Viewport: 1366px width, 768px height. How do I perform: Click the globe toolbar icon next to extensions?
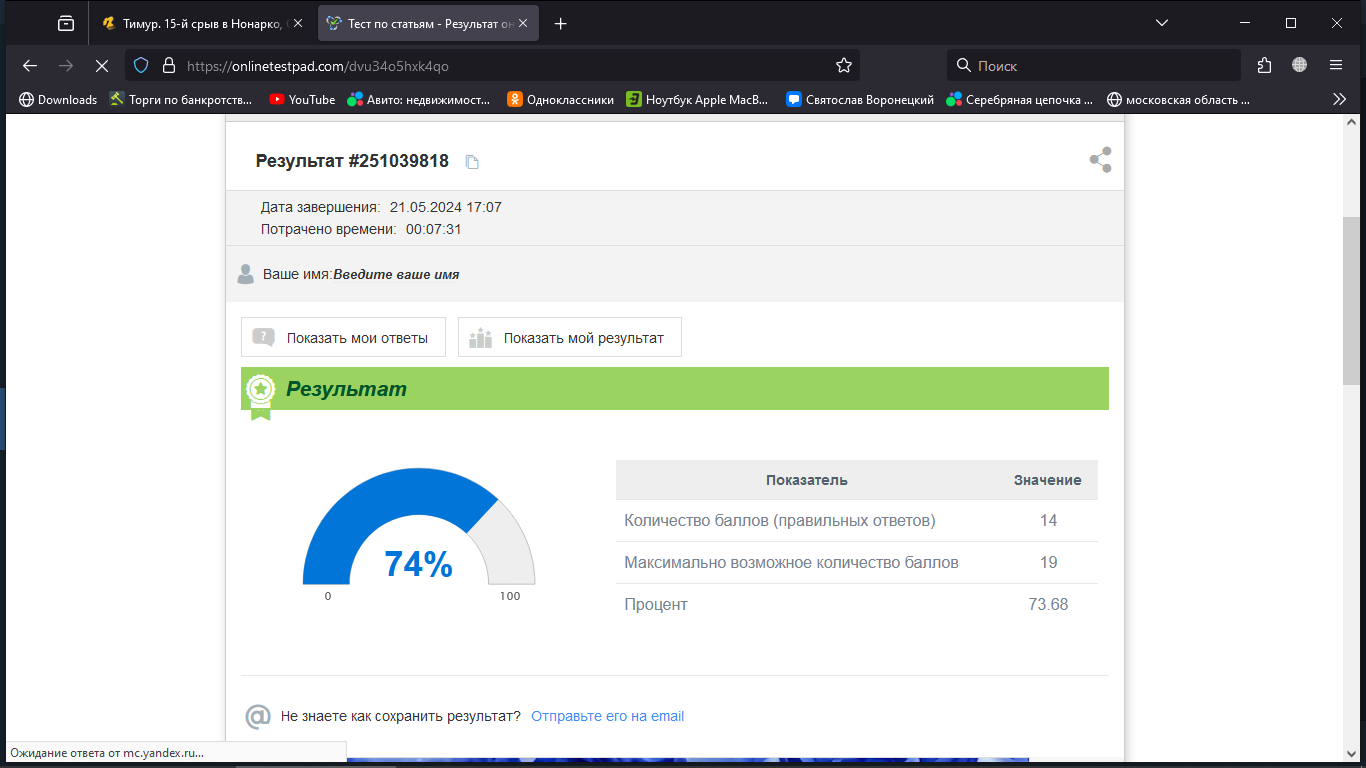[1299, 65]
